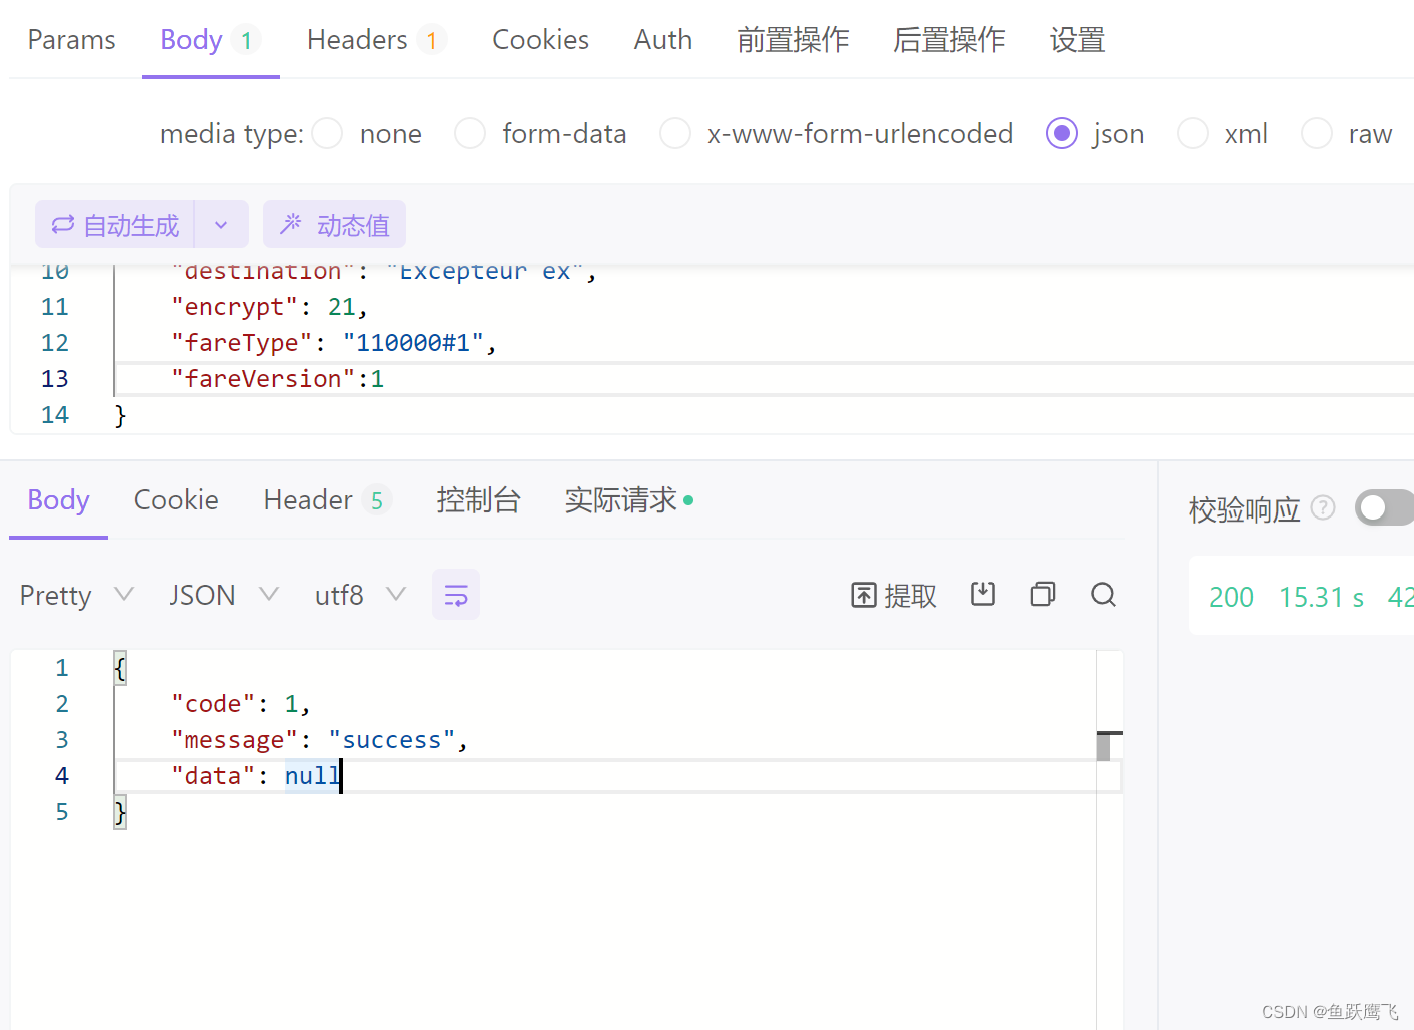This screenshot has width=1414, height=1030.
Task: Click the help question mark next to 校验响应
Action: (x=1323, y=508)
